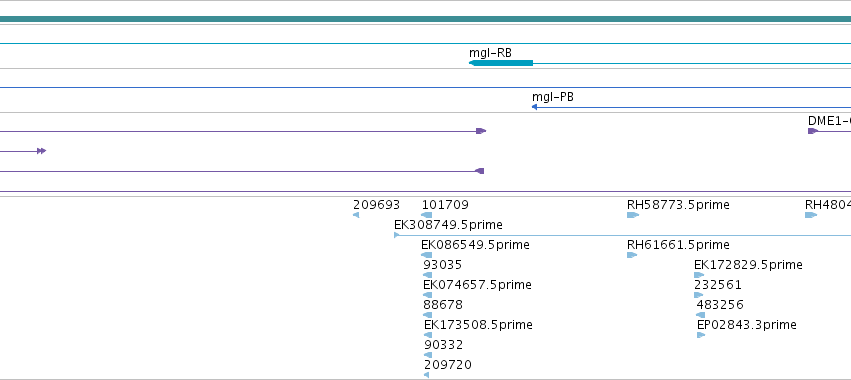
Task: Click the EK172829.5prime label
Action: point(748,265)
